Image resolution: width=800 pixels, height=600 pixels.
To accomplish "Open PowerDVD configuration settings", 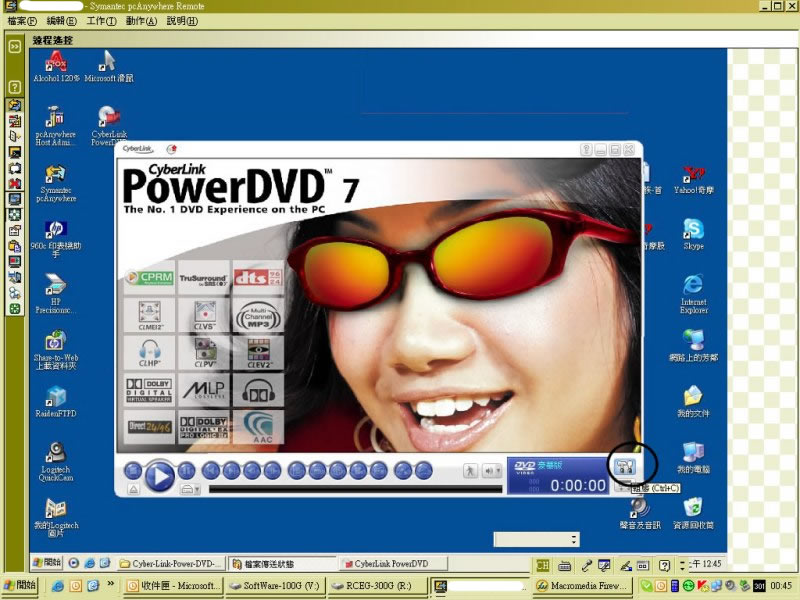I will pos(624,466).
